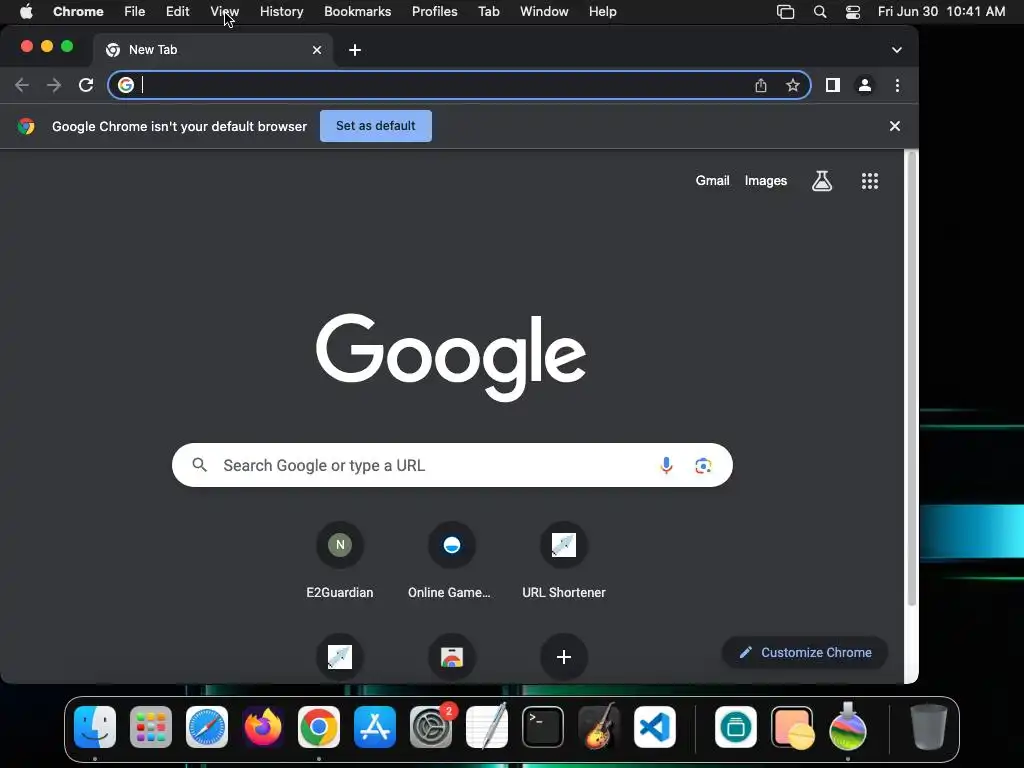
Task: Open the Profiles menu
Action: [434, 12]
